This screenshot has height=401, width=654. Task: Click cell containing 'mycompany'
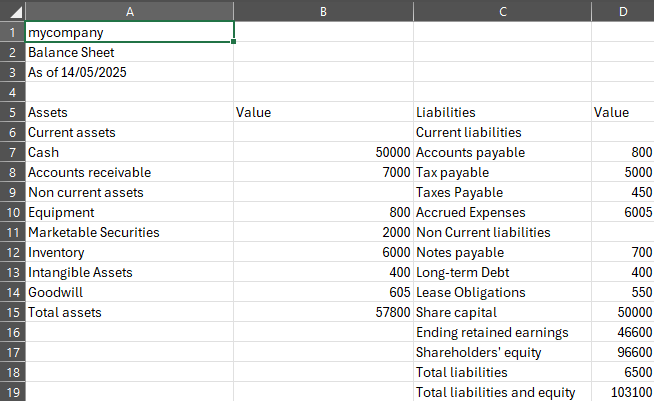pyautogui.click(x=130, y=32)
